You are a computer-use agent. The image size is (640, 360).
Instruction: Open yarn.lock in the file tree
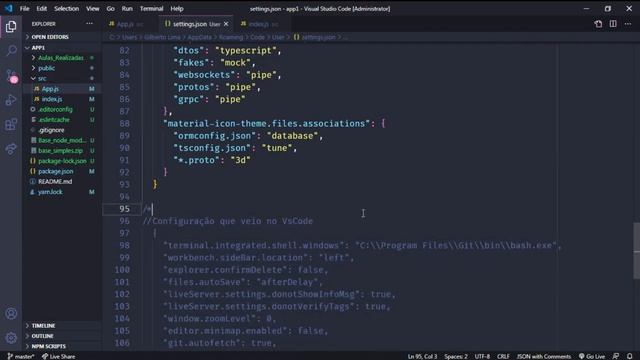tap(61, 192)
